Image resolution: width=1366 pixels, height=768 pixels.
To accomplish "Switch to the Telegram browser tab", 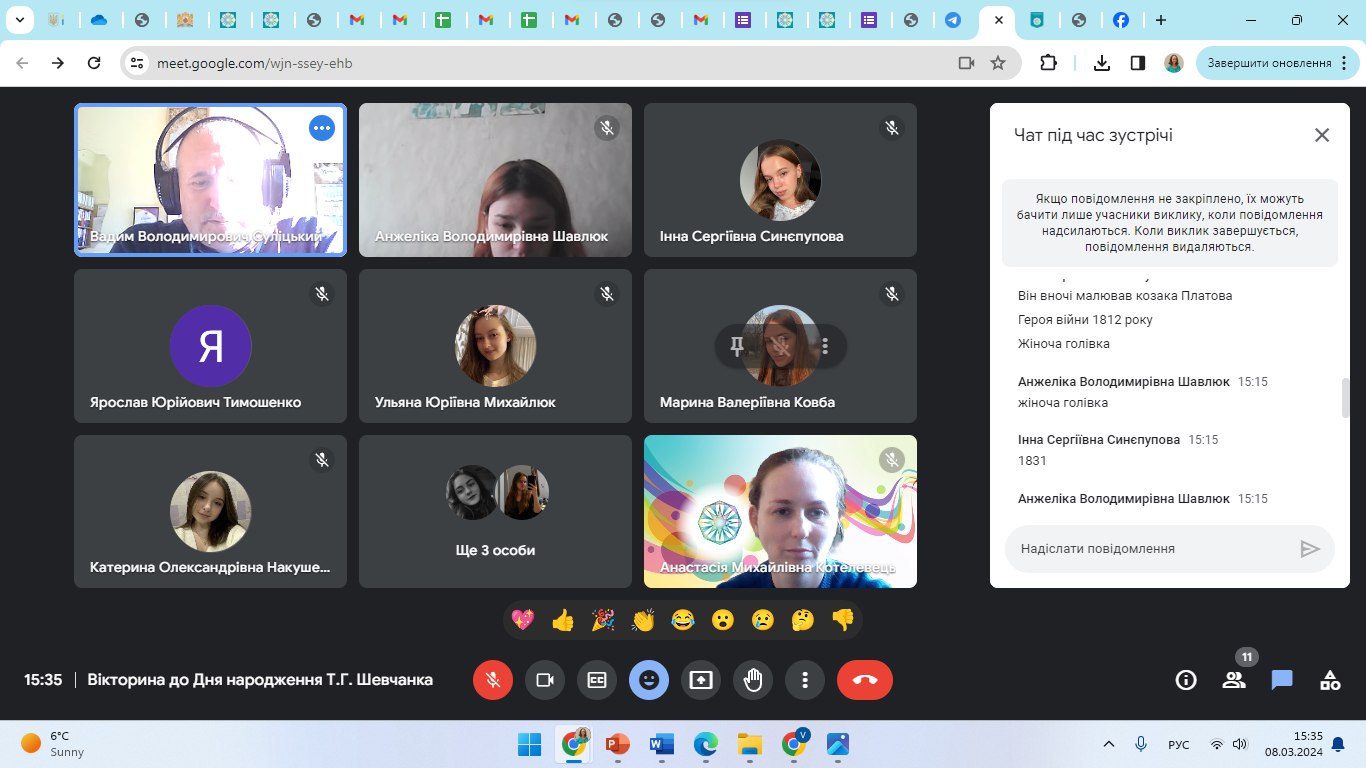I will pos(953,20).
